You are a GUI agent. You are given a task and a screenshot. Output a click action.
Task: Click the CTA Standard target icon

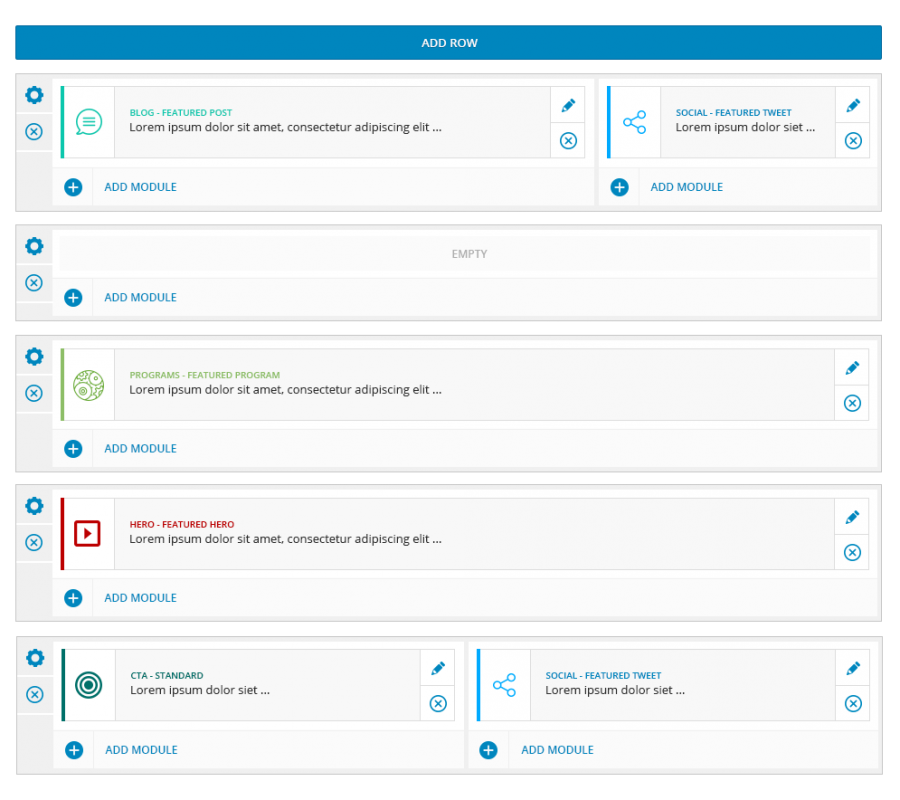pyautogui.click(x=89, y=685)
